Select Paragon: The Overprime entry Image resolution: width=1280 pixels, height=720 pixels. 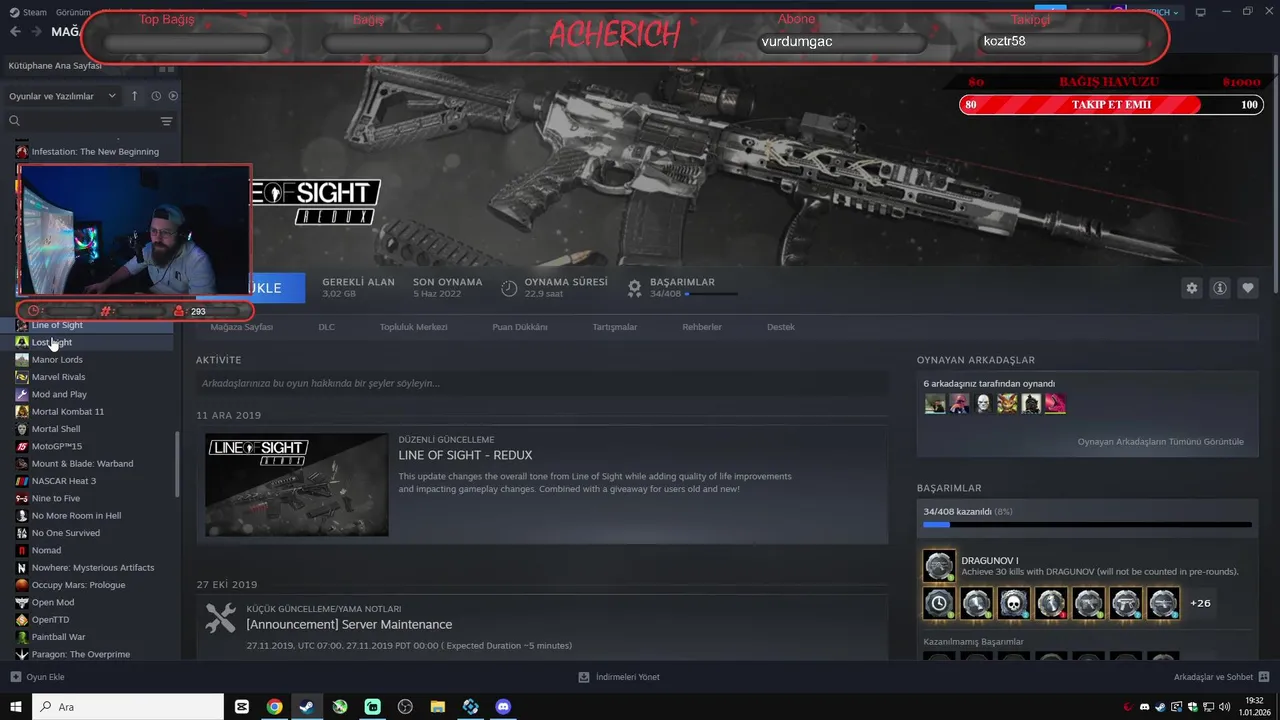[x=81, y=654]
